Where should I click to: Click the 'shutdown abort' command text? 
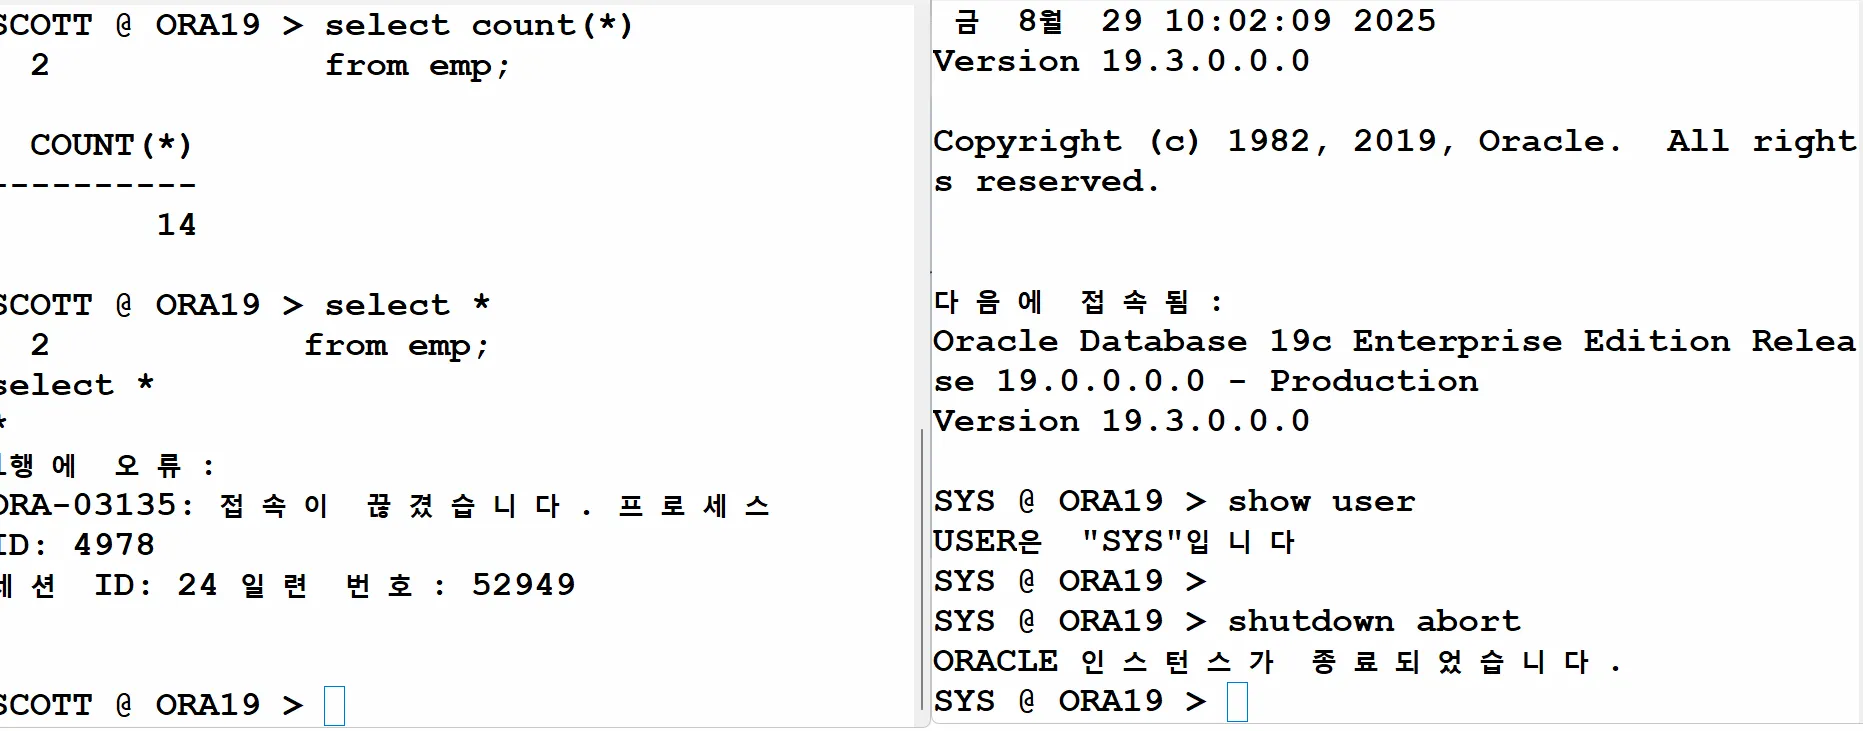tap(1374, 621)
